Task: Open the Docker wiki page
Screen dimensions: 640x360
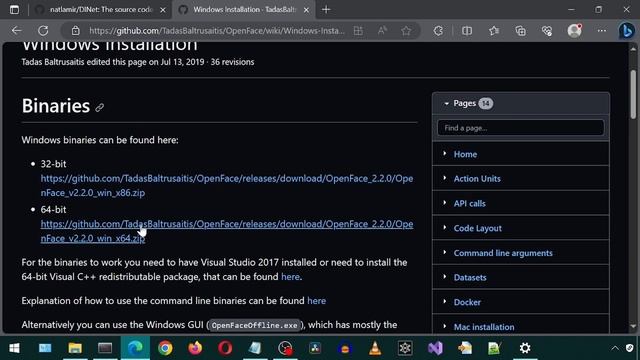Action: (467, 302)
